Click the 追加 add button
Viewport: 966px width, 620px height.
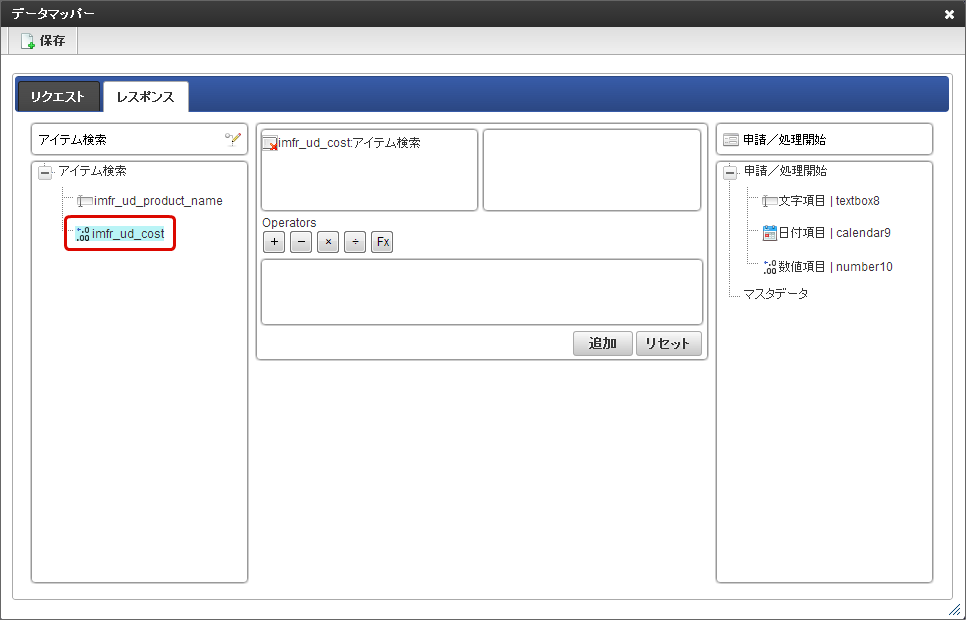(x=603, y=343)
